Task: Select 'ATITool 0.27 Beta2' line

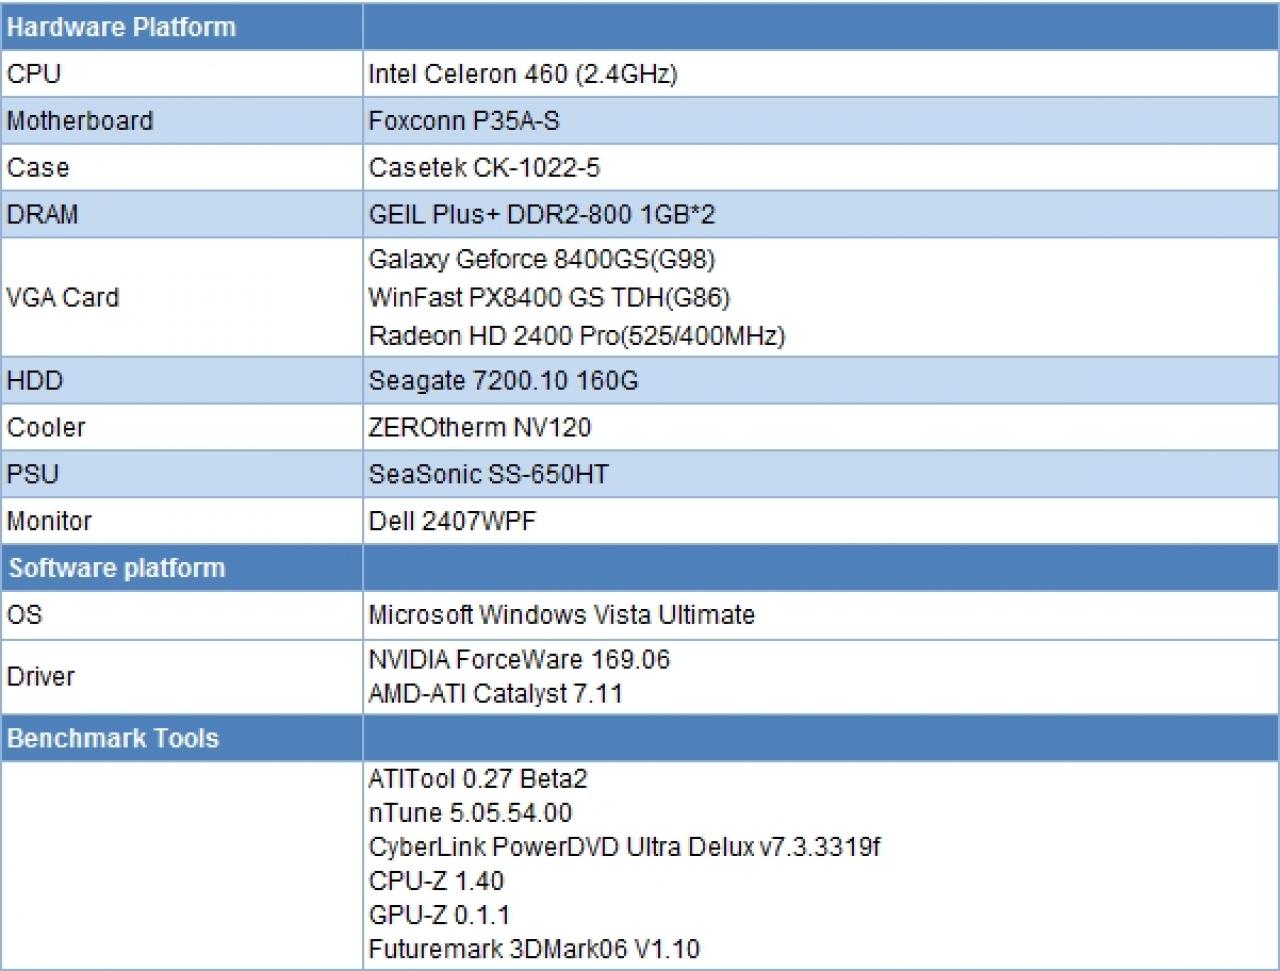Action: (478, 778)
